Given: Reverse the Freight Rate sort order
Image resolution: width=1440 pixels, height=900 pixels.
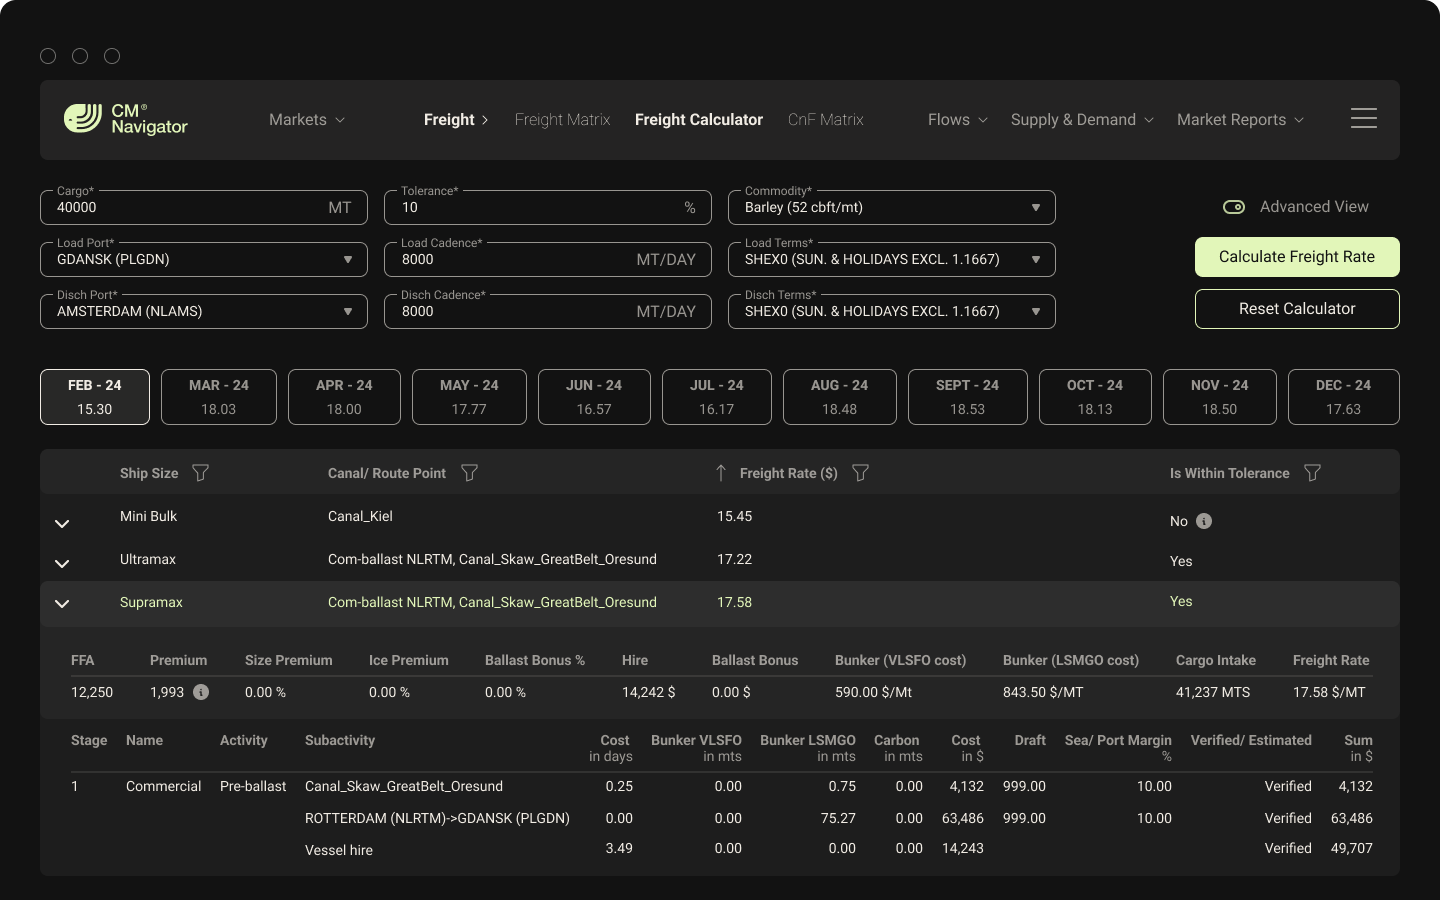Looking at the screenshot, I should tap(721, 472).
